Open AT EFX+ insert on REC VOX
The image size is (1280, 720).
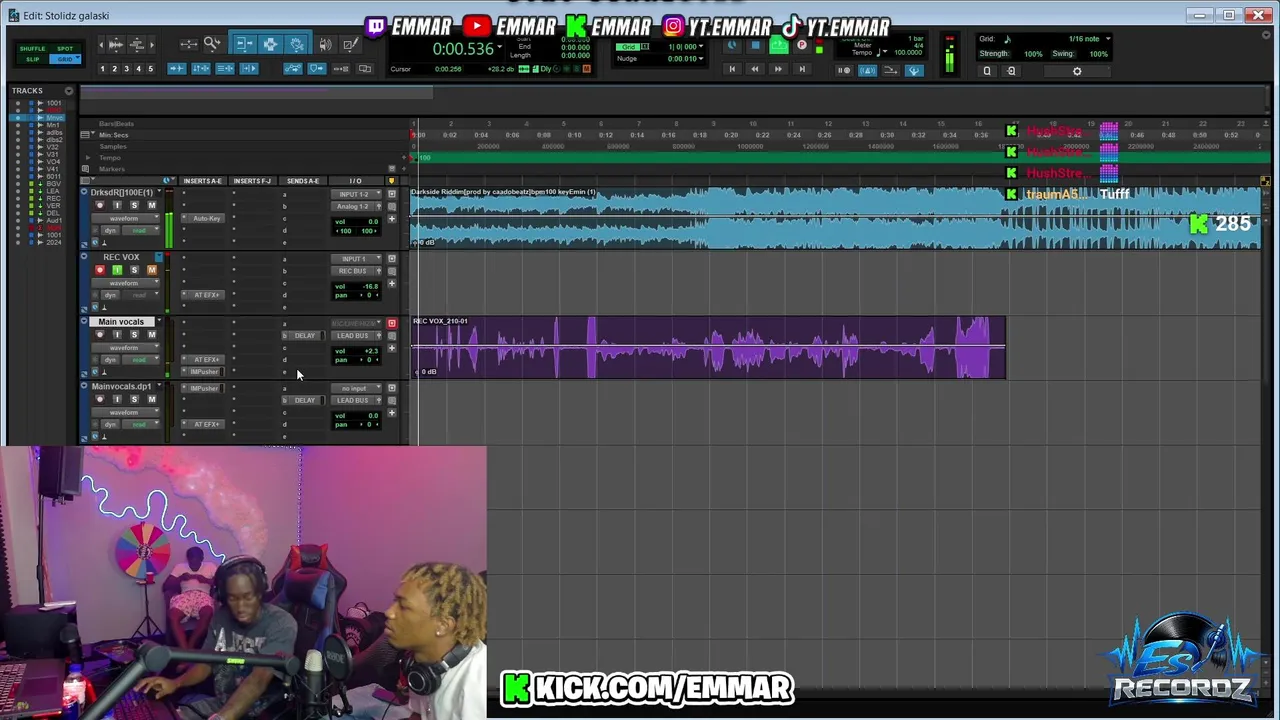coord(207,295)
